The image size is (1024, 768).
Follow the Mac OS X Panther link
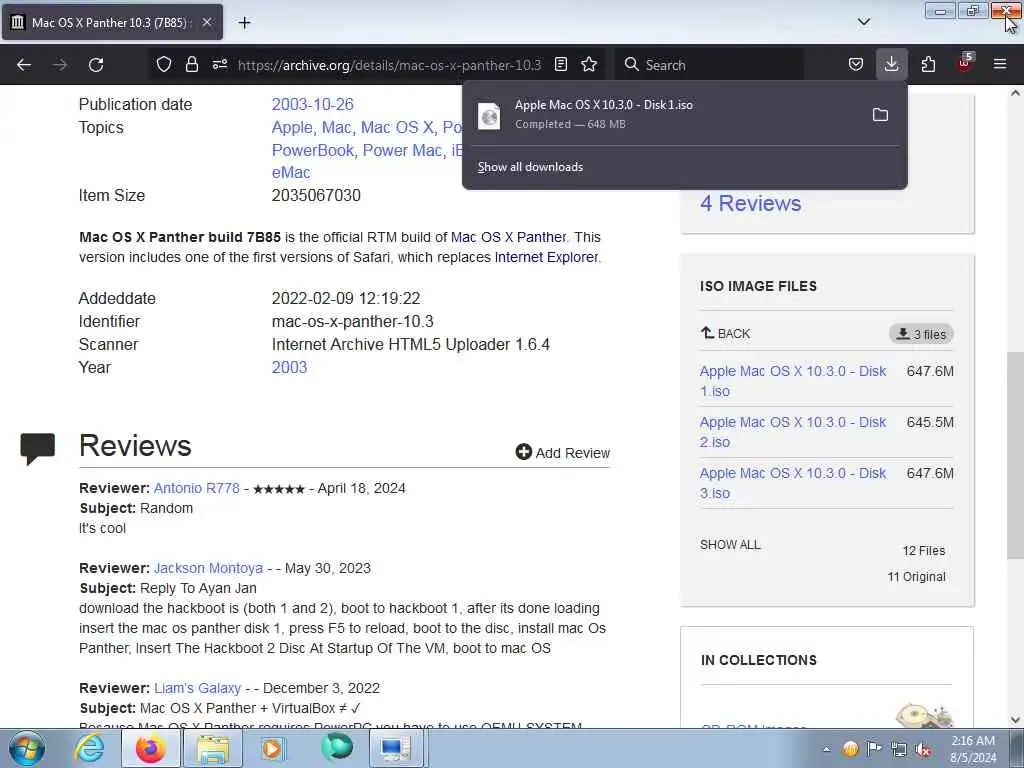point(508,237)
